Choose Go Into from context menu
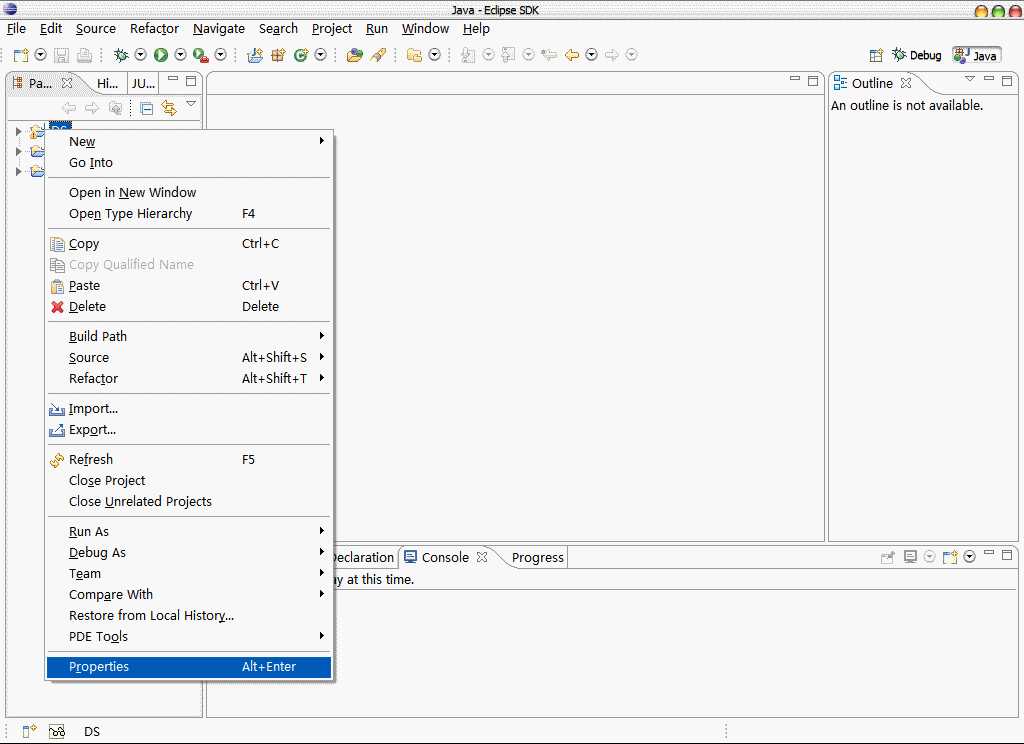This screenshot has width=1024, height=744. pyautogui.click(x=189, y=163)
